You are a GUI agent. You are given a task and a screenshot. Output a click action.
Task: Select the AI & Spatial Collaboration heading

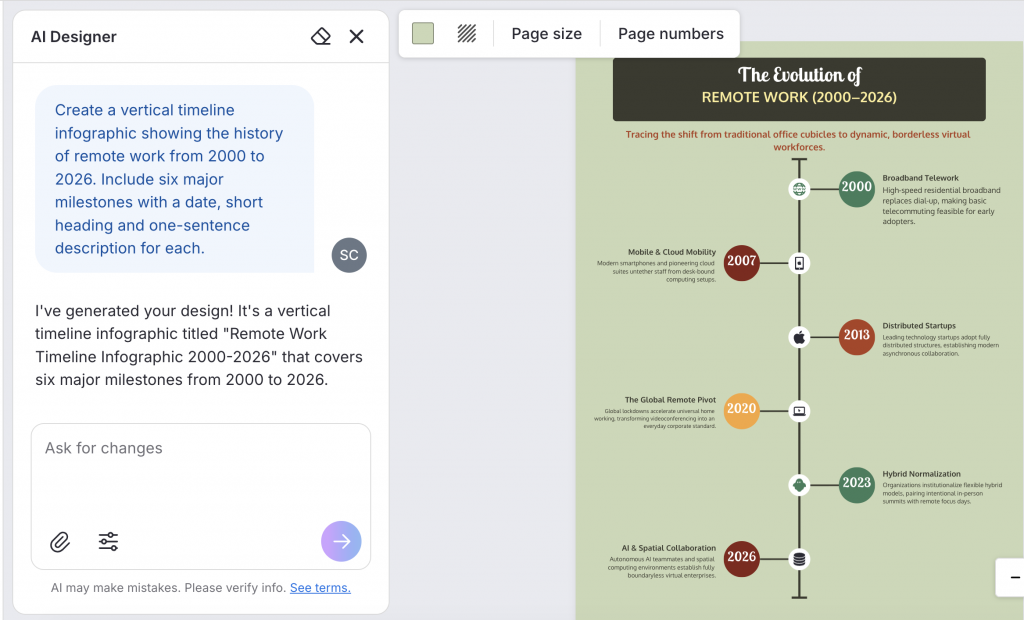coord(669,548)
